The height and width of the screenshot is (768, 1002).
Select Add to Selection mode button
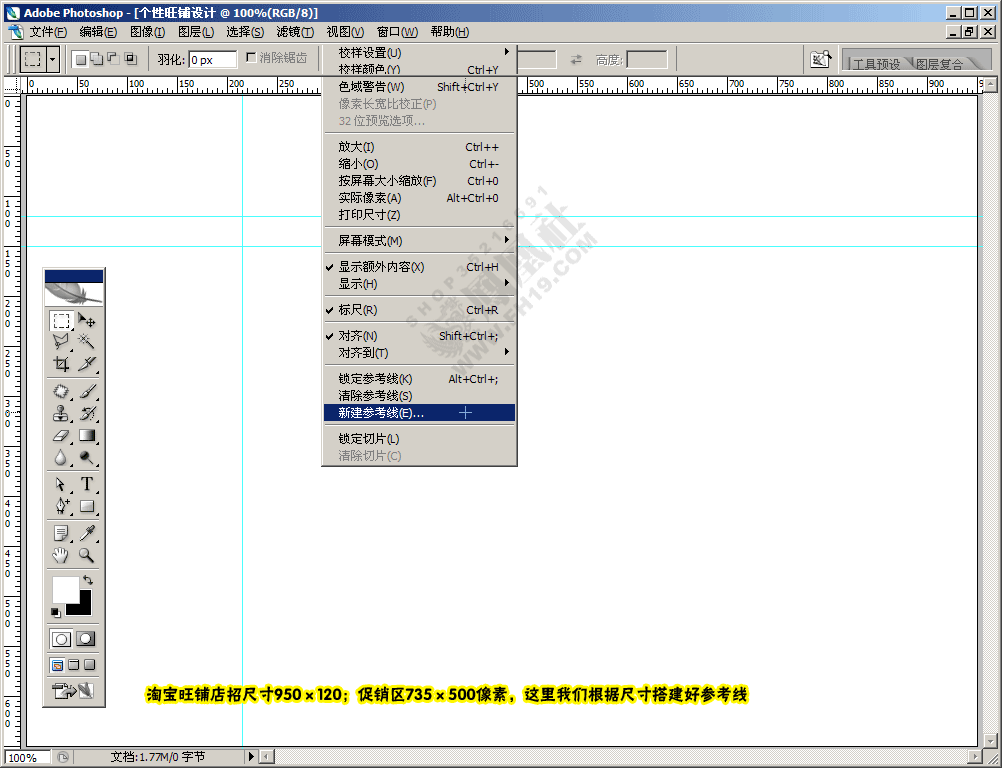coord(97,59)
